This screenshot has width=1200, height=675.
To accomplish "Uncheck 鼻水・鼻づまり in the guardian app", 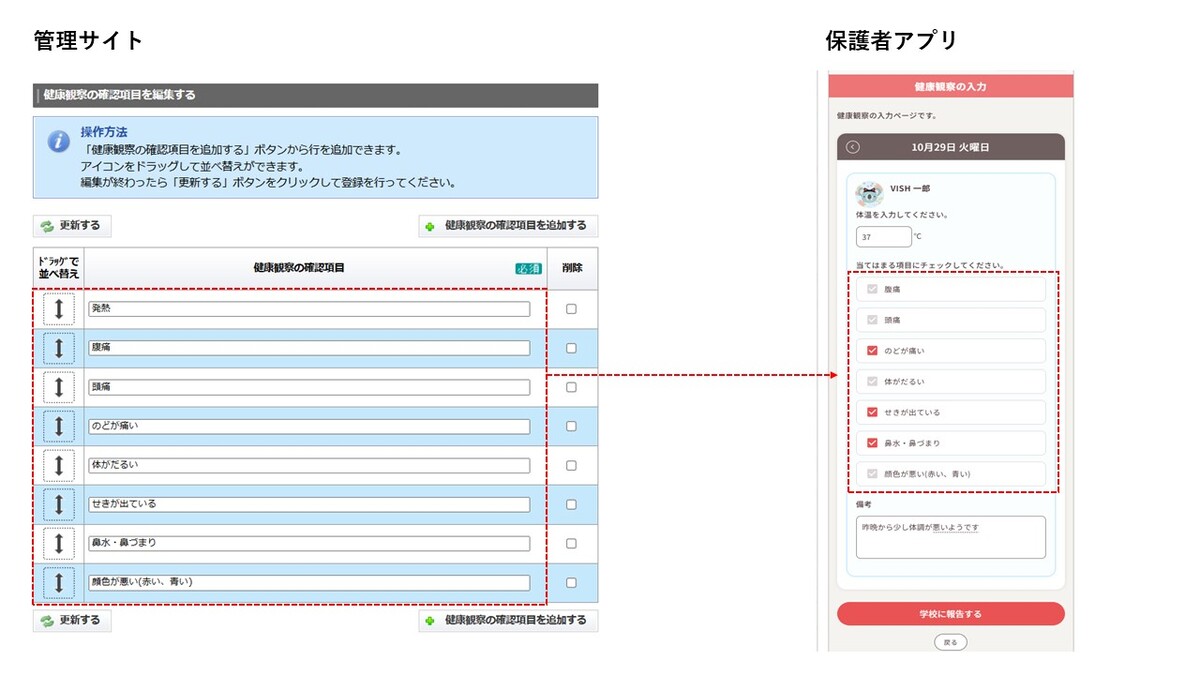I will click(x=873, y=443).
